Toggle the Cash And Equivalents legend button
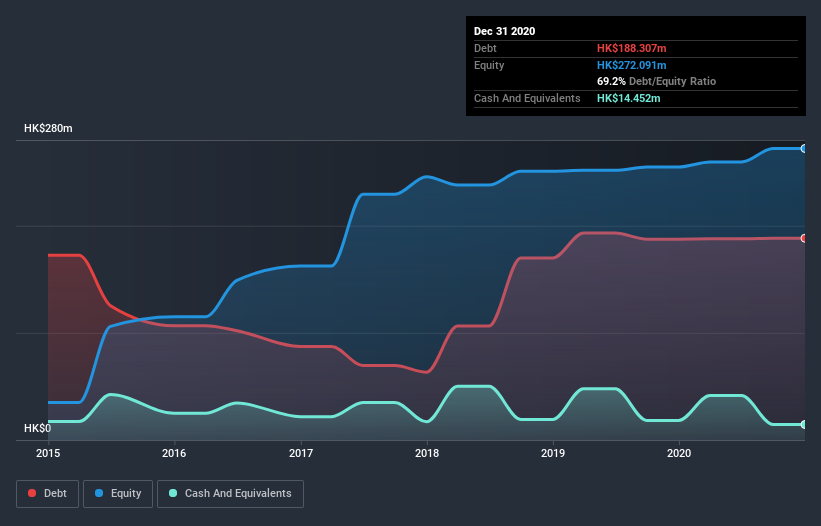 [x=230, y=494]
